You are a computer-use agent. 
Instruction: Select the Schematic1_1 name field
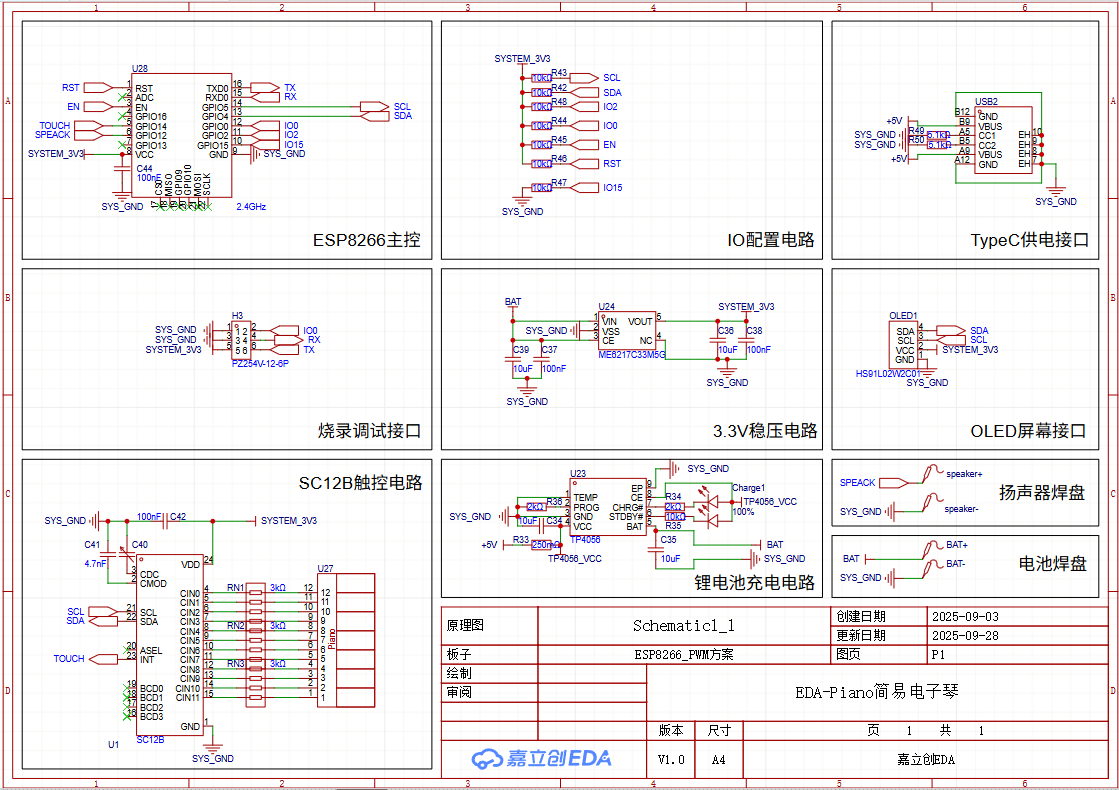tap(683, 626)
